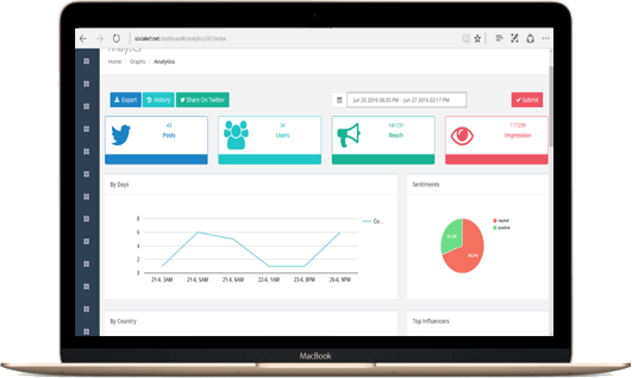Click the 26-6, 9PM x-axis label
Image resolution: width=632 pixels, height=378 pixels.
coord(340,280)
